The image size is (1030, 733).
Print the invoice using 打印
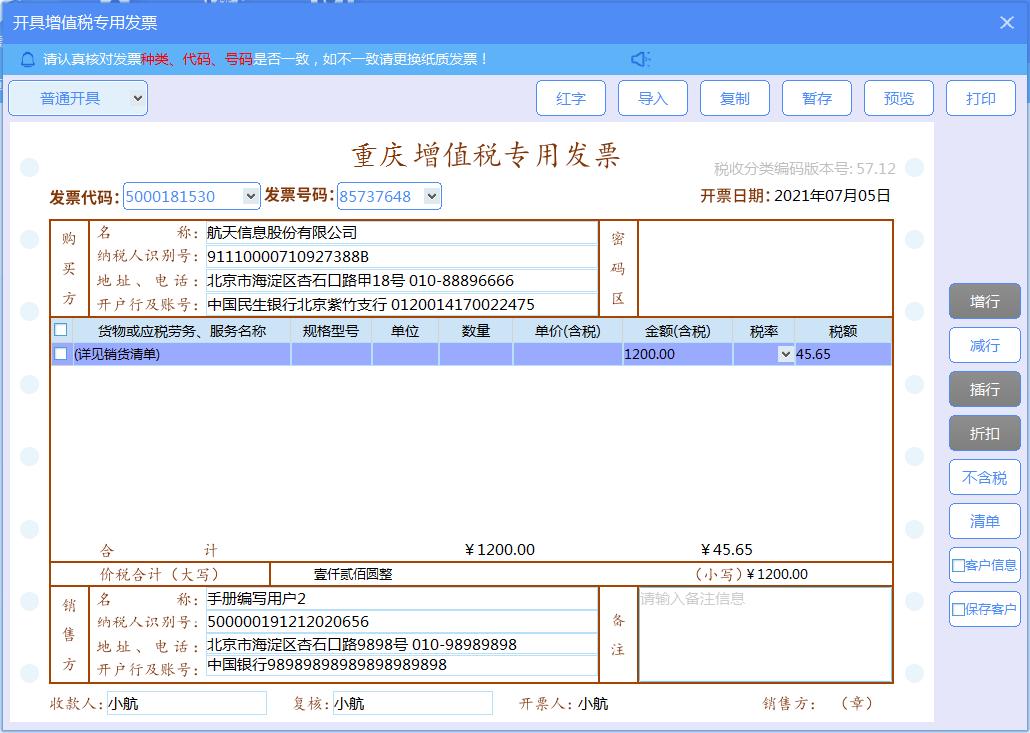tap(981, 97)
